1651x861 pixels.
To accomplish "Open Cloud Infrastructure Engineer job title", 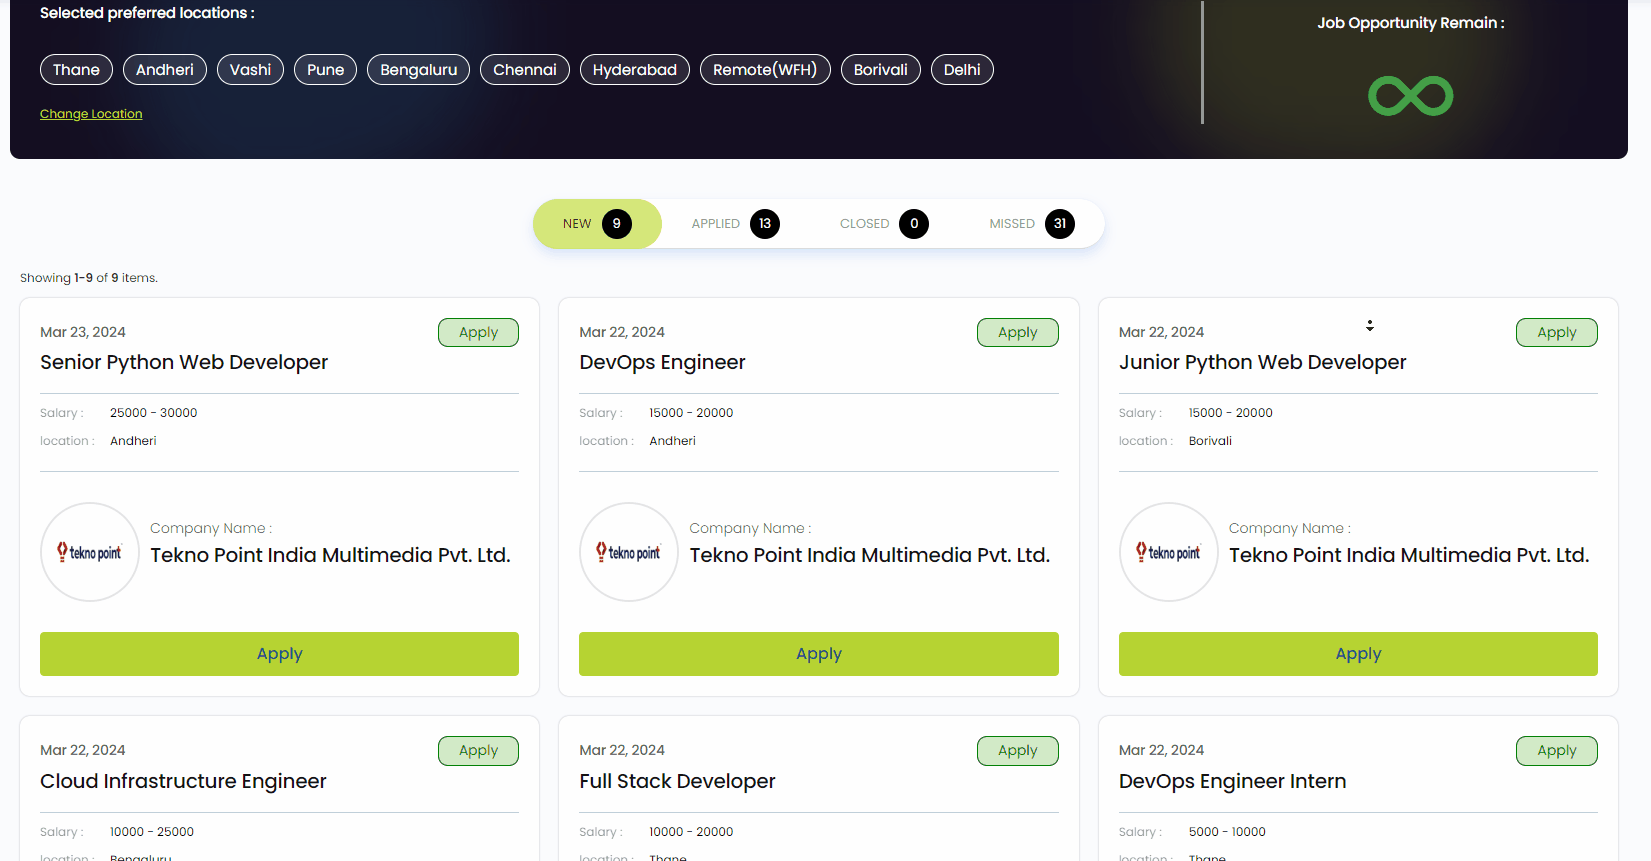I will coord(183,781).
